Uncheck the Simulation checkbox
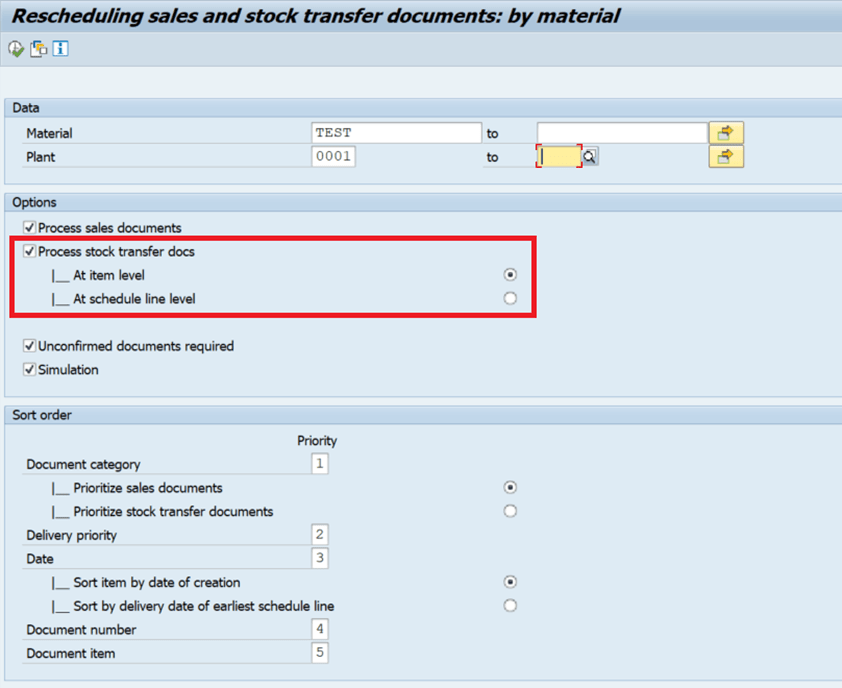This screenshot has height=688, width=842. (x=31, y=370)
